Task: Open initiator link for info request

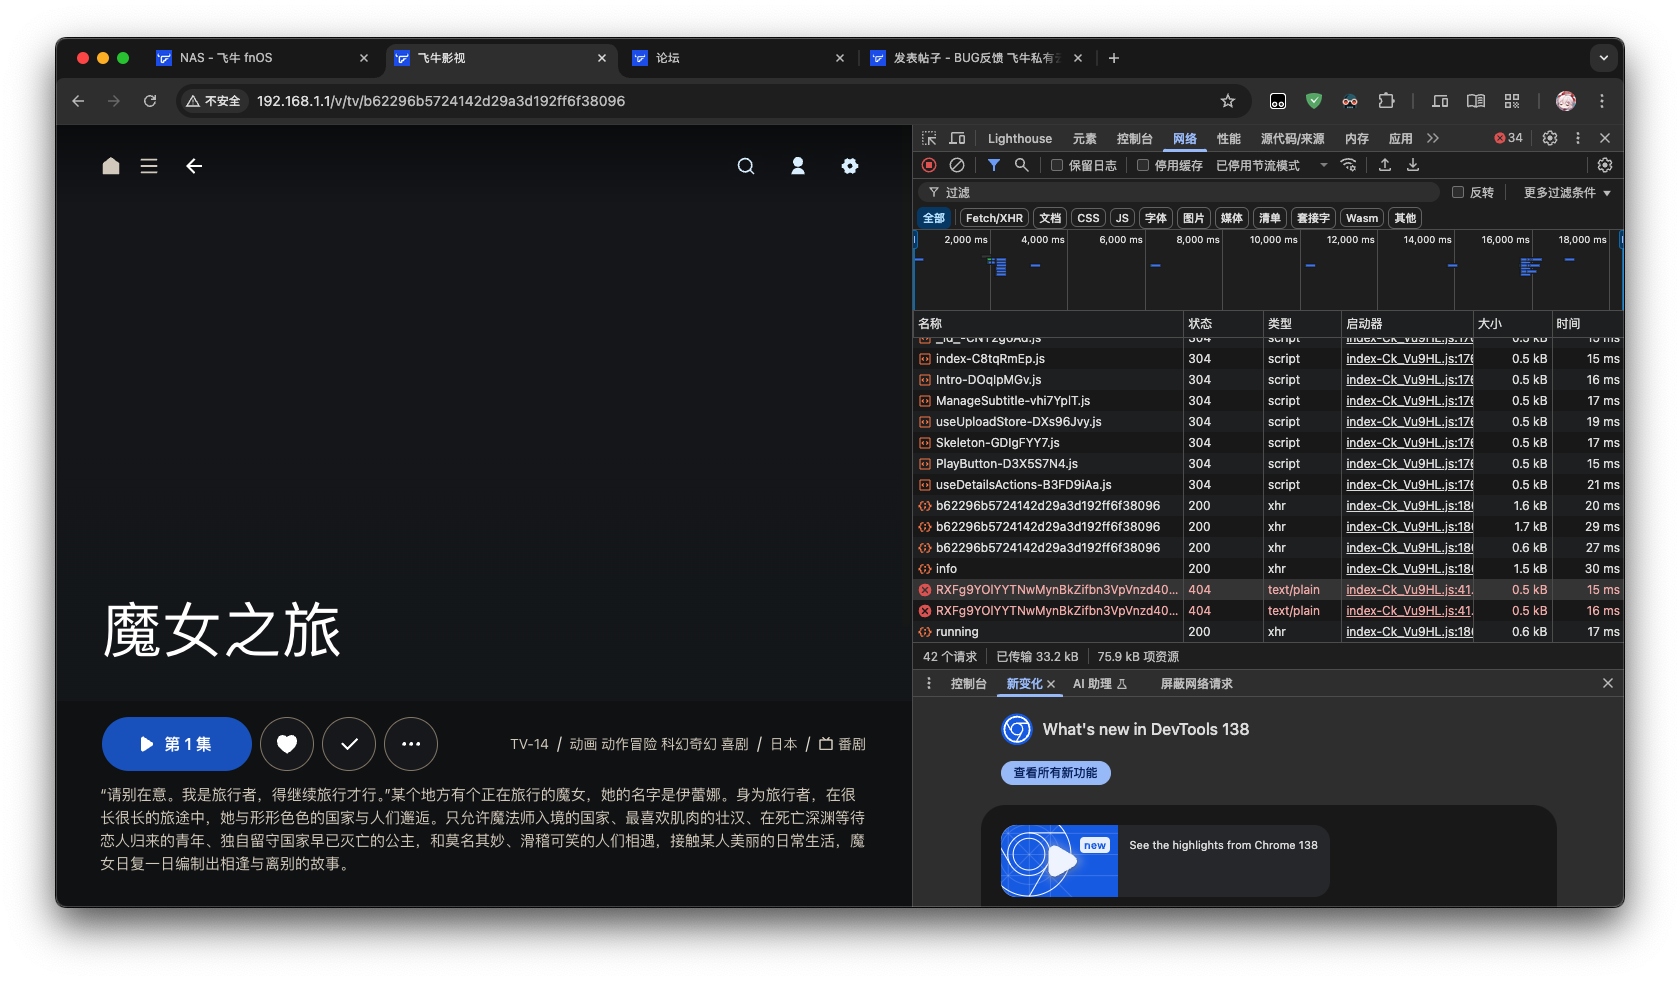Action: (1409, 569)
